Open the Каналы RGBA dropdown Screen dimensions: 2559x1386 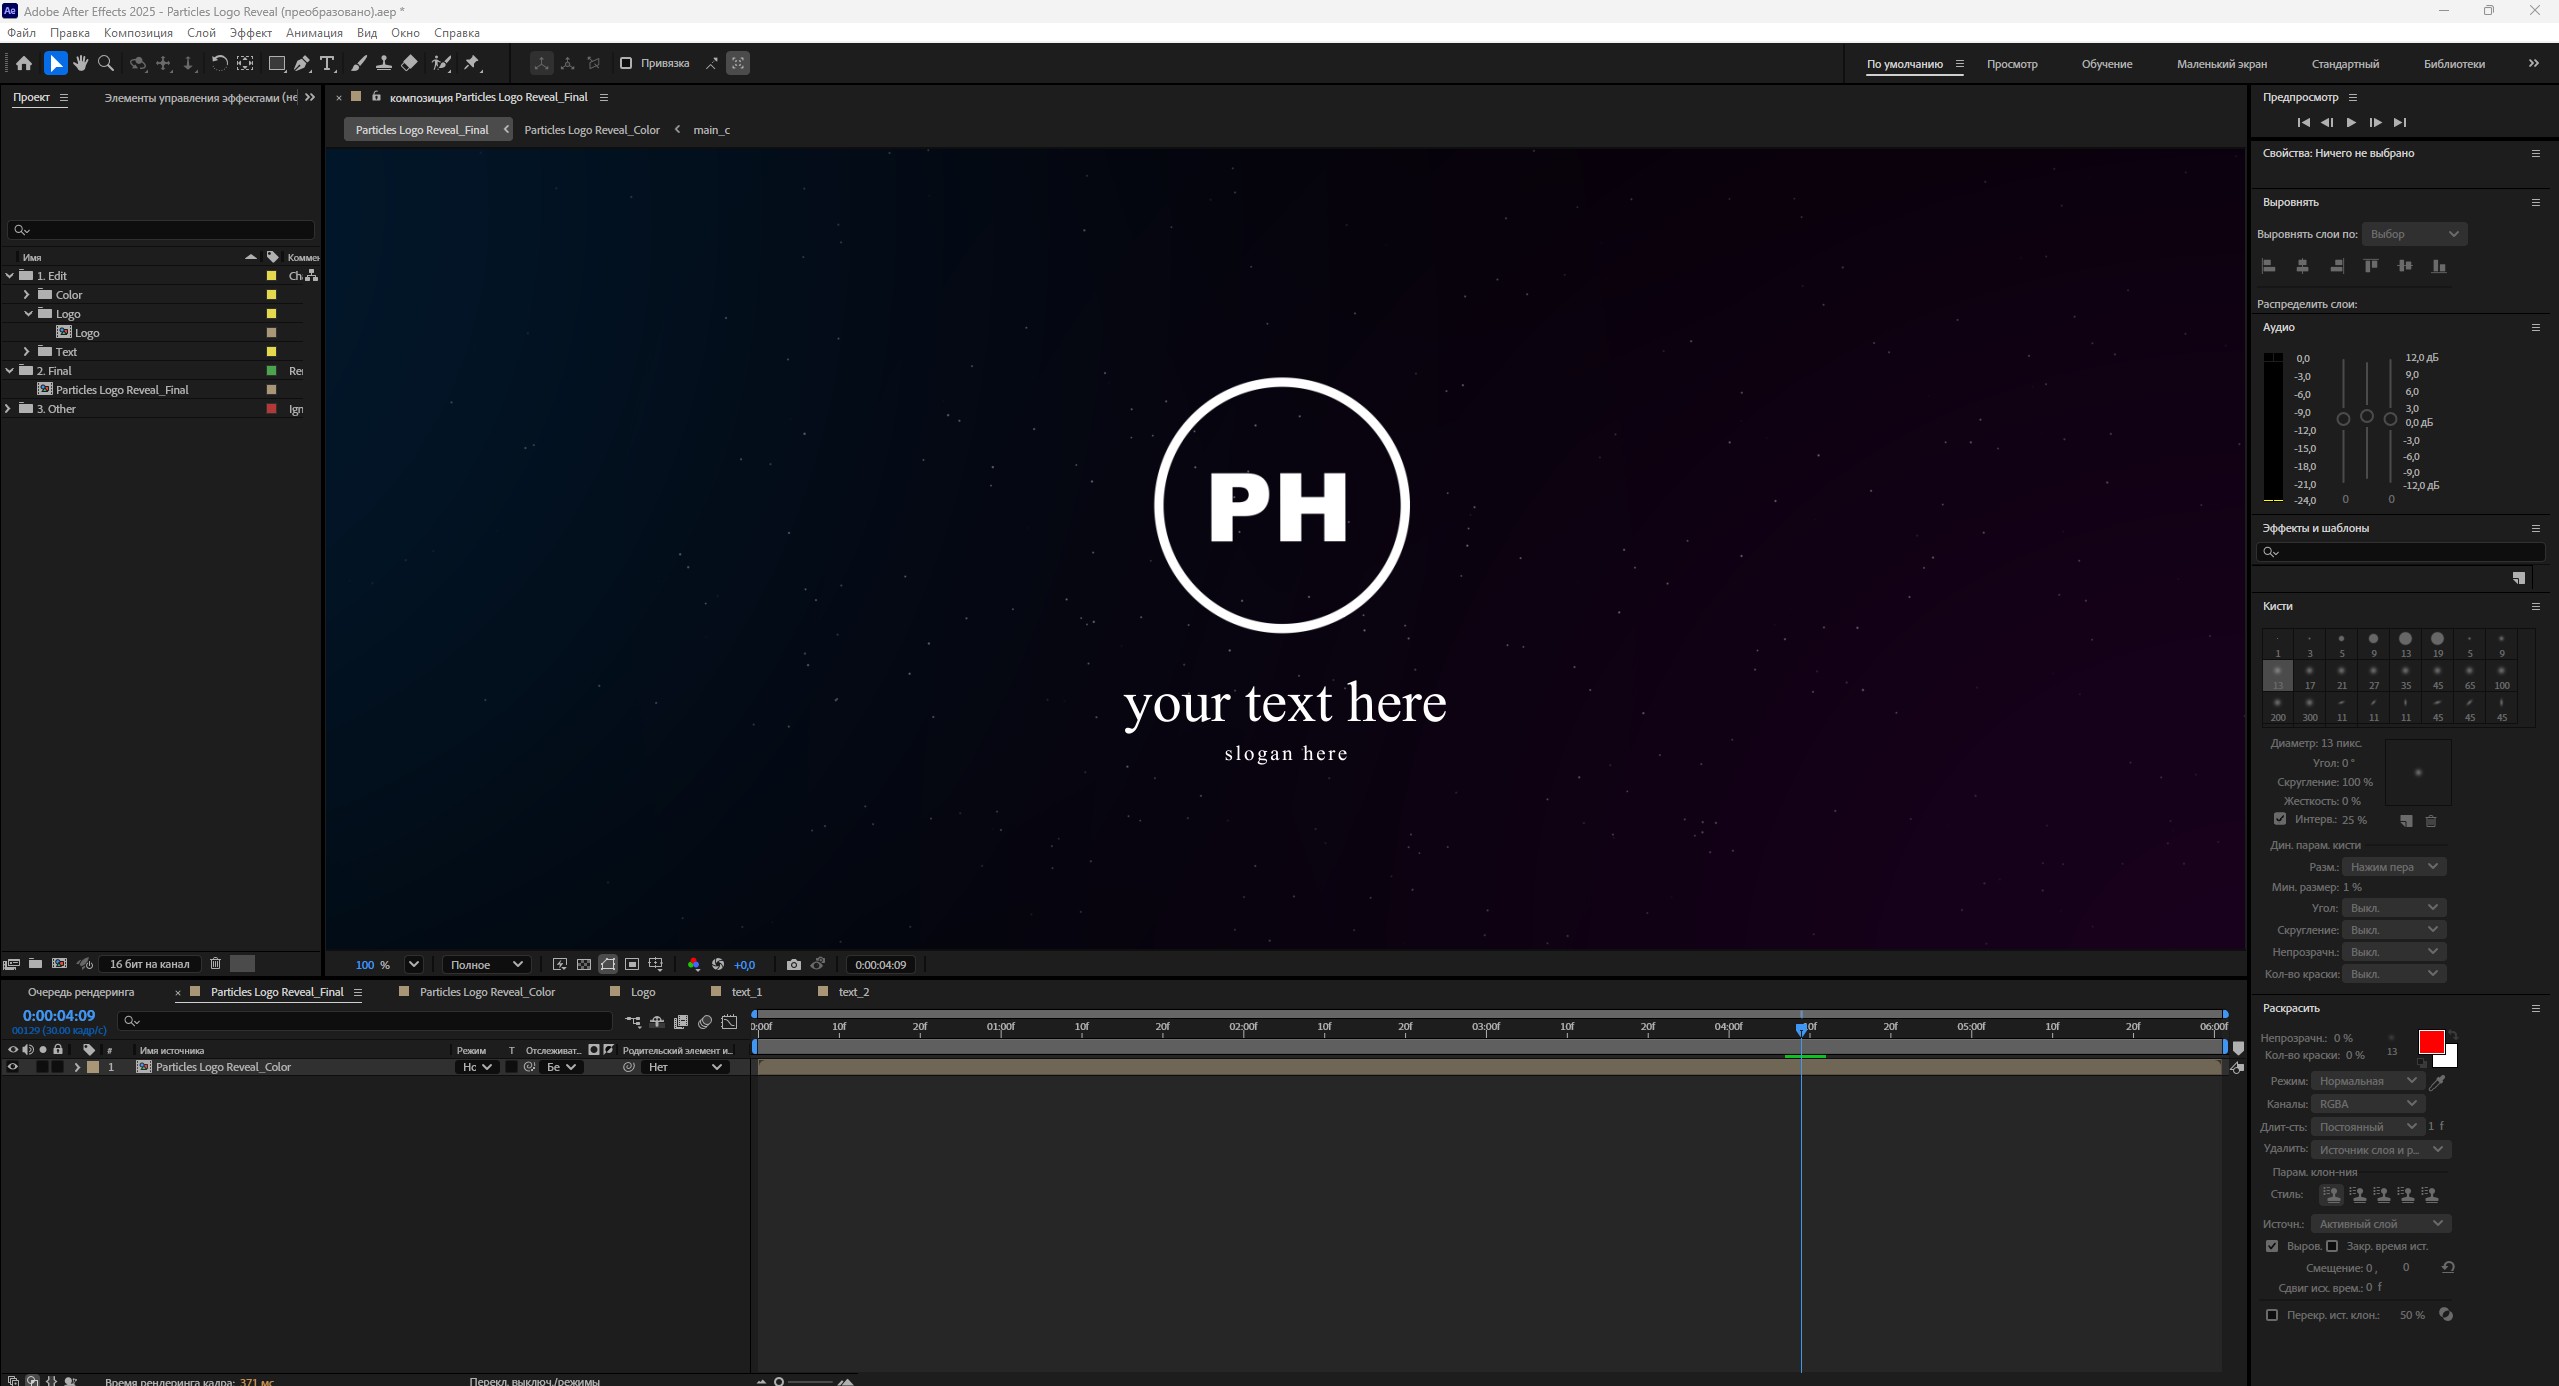2367,1104
